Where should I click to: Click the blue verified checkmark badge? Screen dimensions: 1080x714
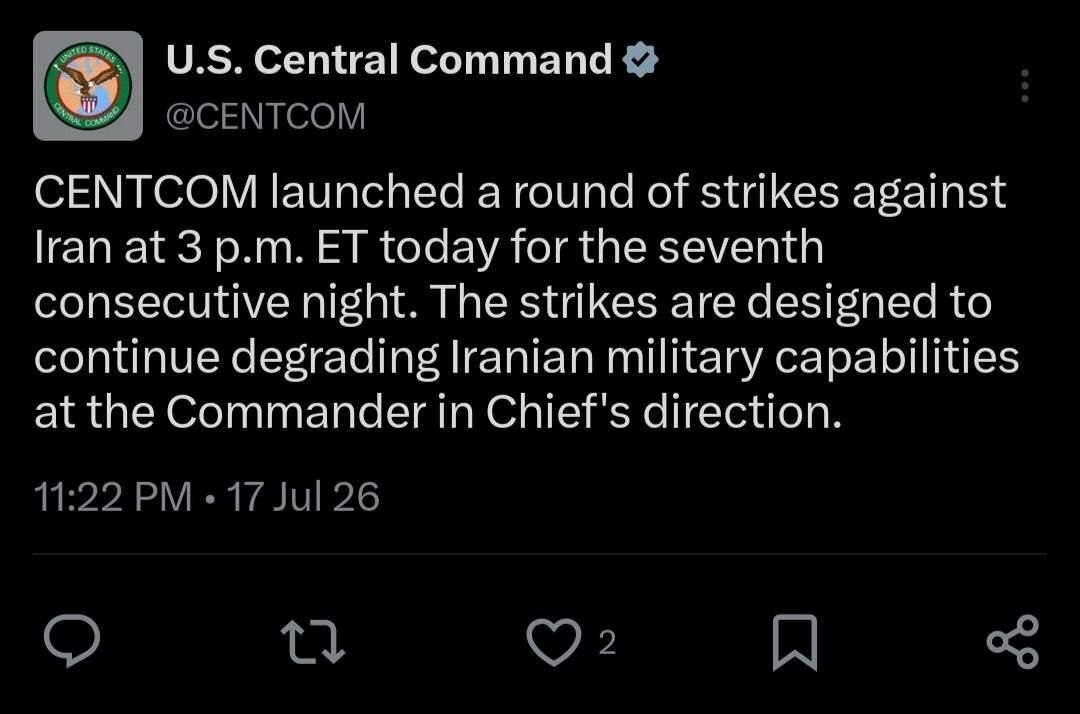point(641,59)
